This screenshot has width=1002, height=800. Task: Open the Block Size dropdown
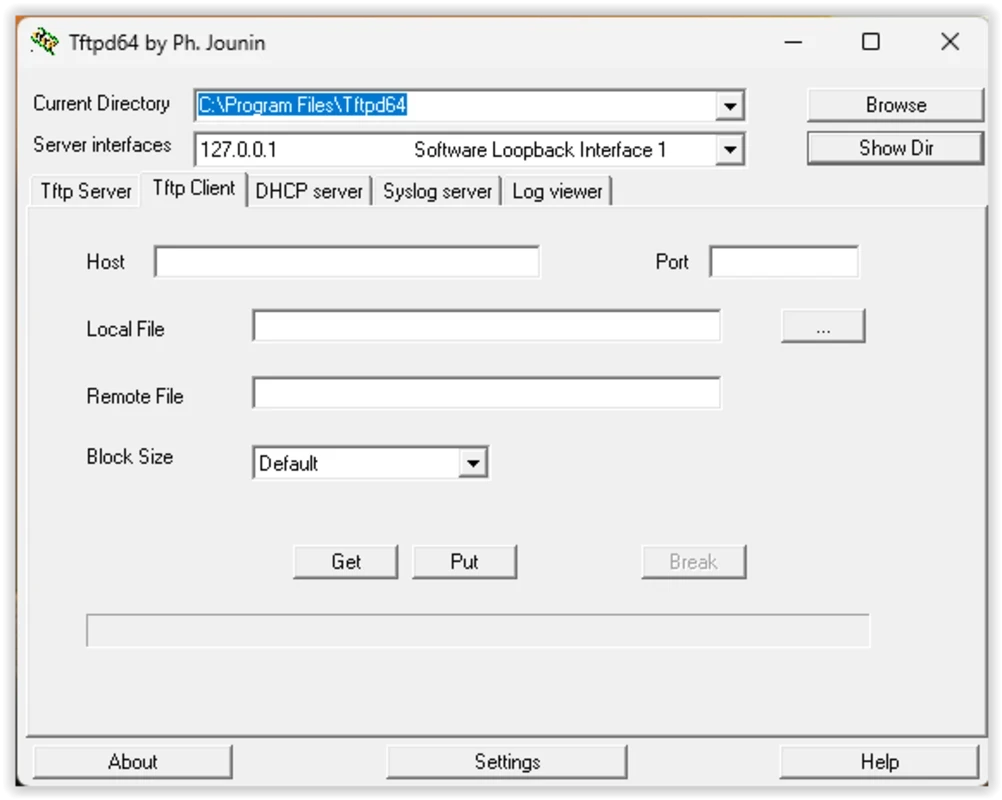click(473, 463)
